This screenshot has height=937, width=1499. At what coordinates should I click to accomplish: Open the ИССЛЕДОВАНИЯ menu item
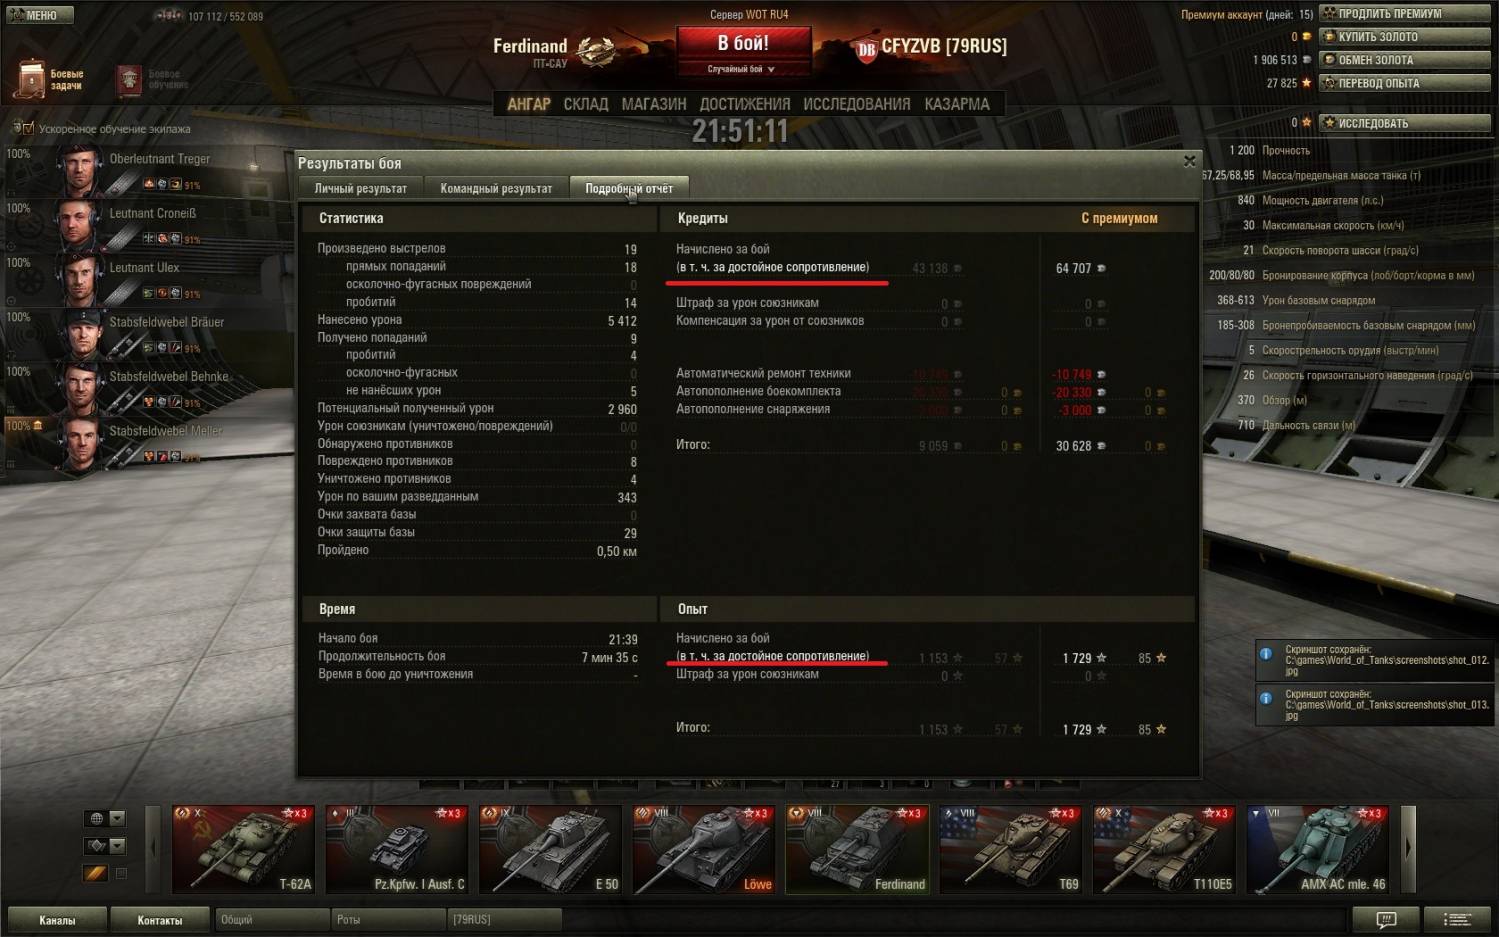(857, 104)
